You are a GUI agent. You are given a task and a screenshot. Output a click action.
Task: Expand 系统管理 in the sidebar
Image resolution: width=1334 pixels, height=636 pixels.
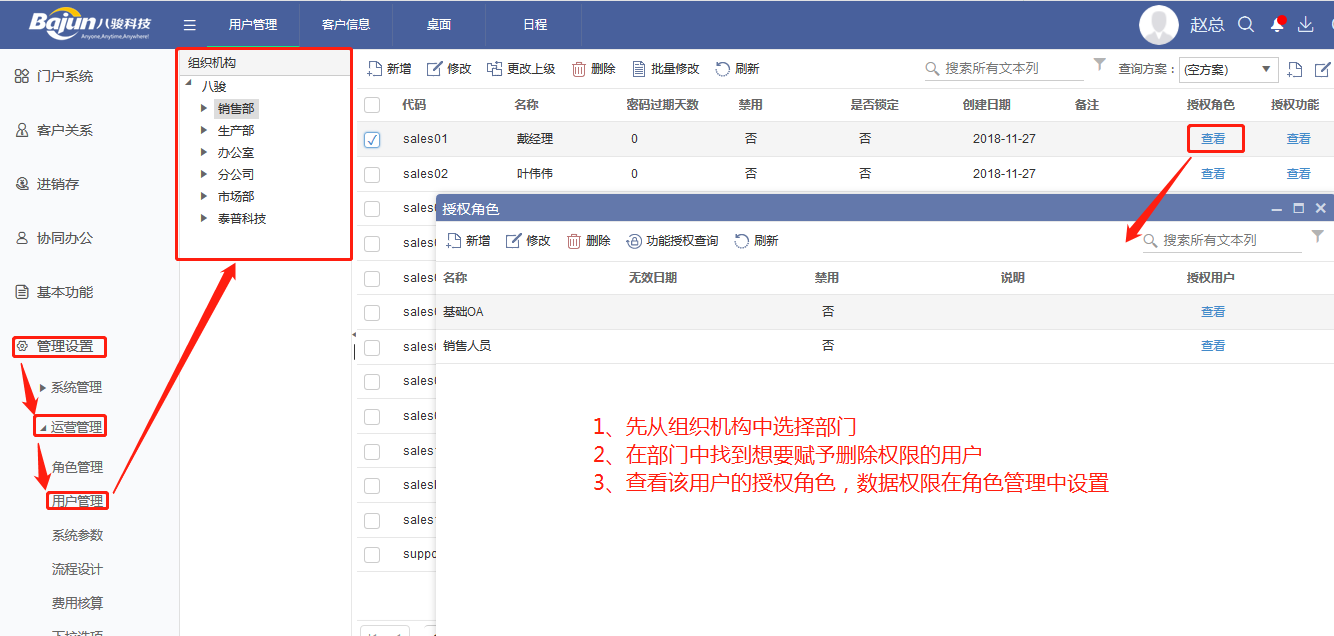[x=42, y=388]
